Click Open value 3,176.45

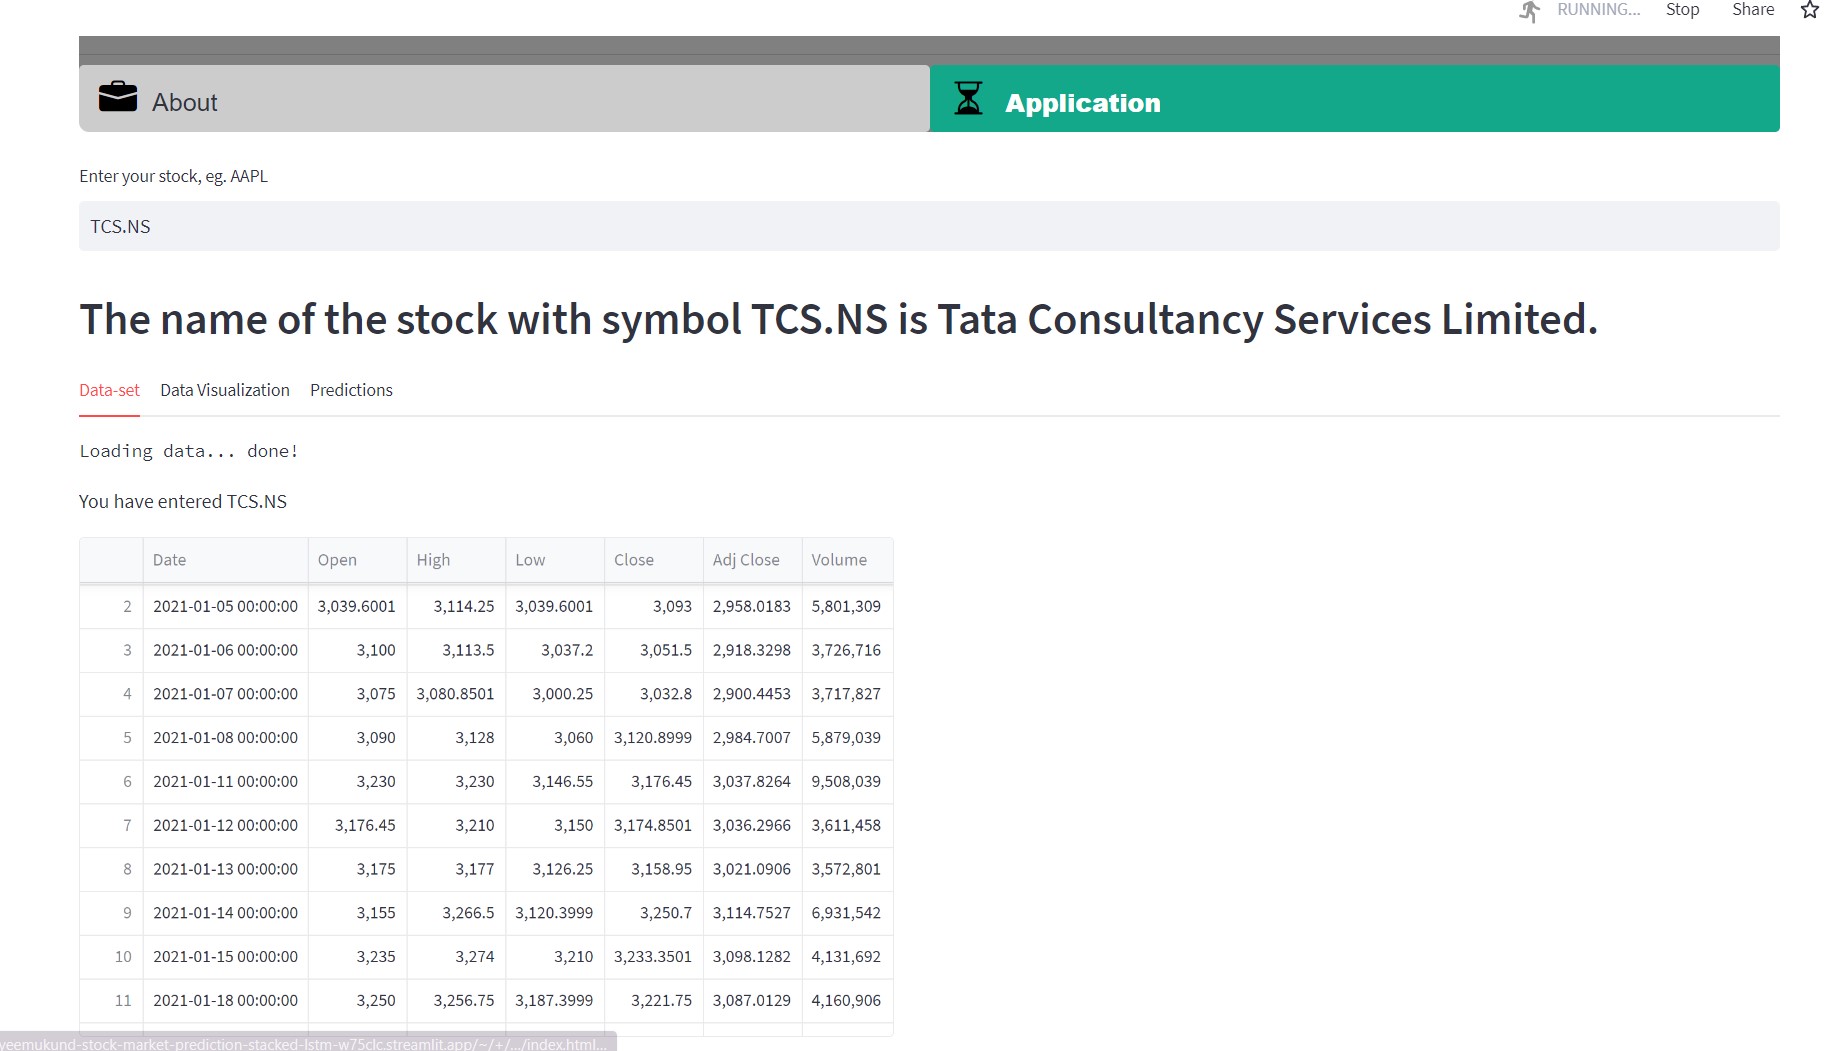pyautogui.click(x=357, y=826)
